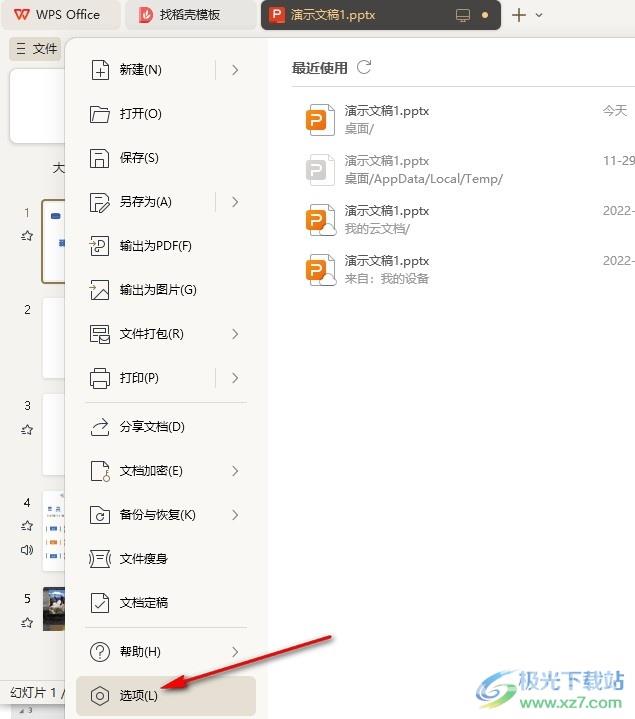This screenshot has width=635, height=719.
Task: Choose 输出为图片(G) from the file menu
Action: pos(166,290)
